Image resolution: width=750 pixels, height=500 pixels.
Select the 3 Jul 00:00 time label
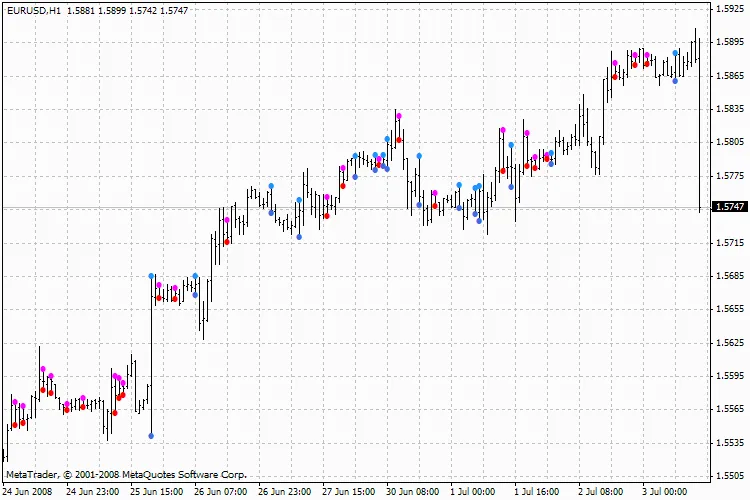click(x=662, y=492)
